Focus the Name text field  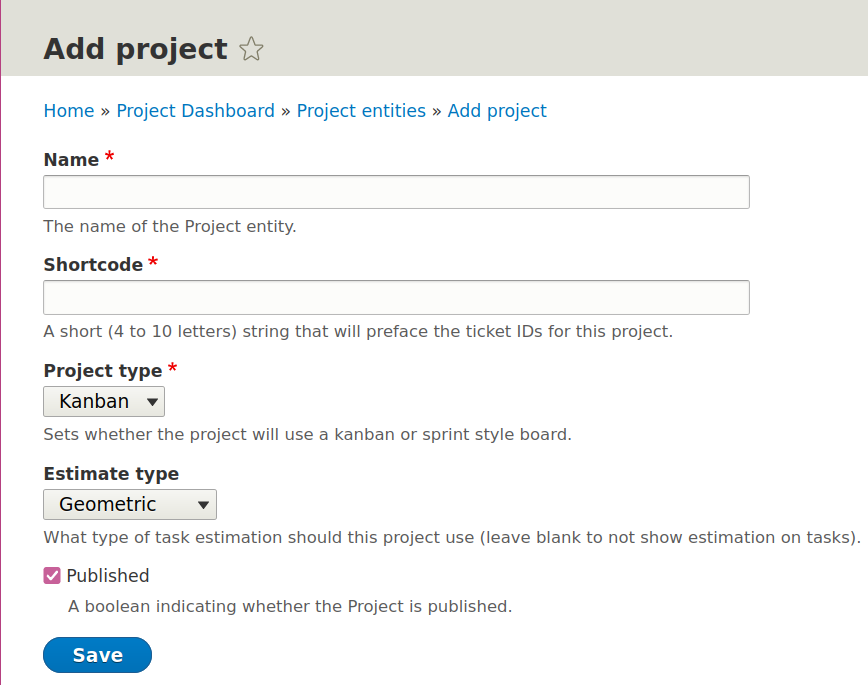pyautogui.click(x=396, y=192)
